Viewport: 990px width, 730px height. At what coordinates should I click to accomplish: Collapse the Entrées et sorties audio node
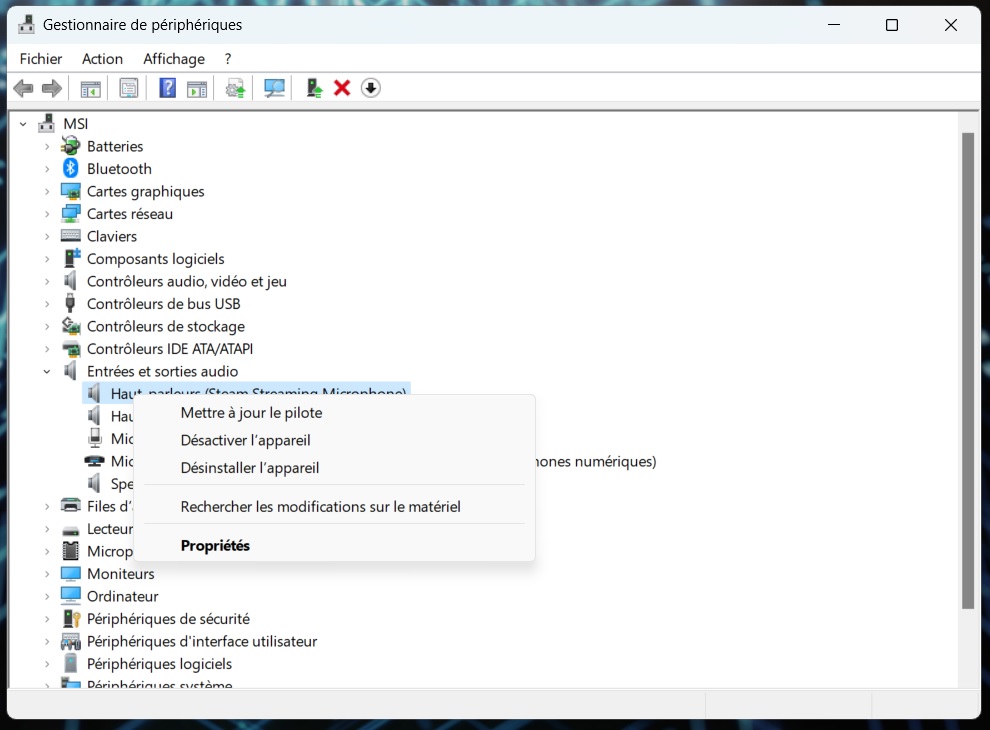click(x=46, y=372)
